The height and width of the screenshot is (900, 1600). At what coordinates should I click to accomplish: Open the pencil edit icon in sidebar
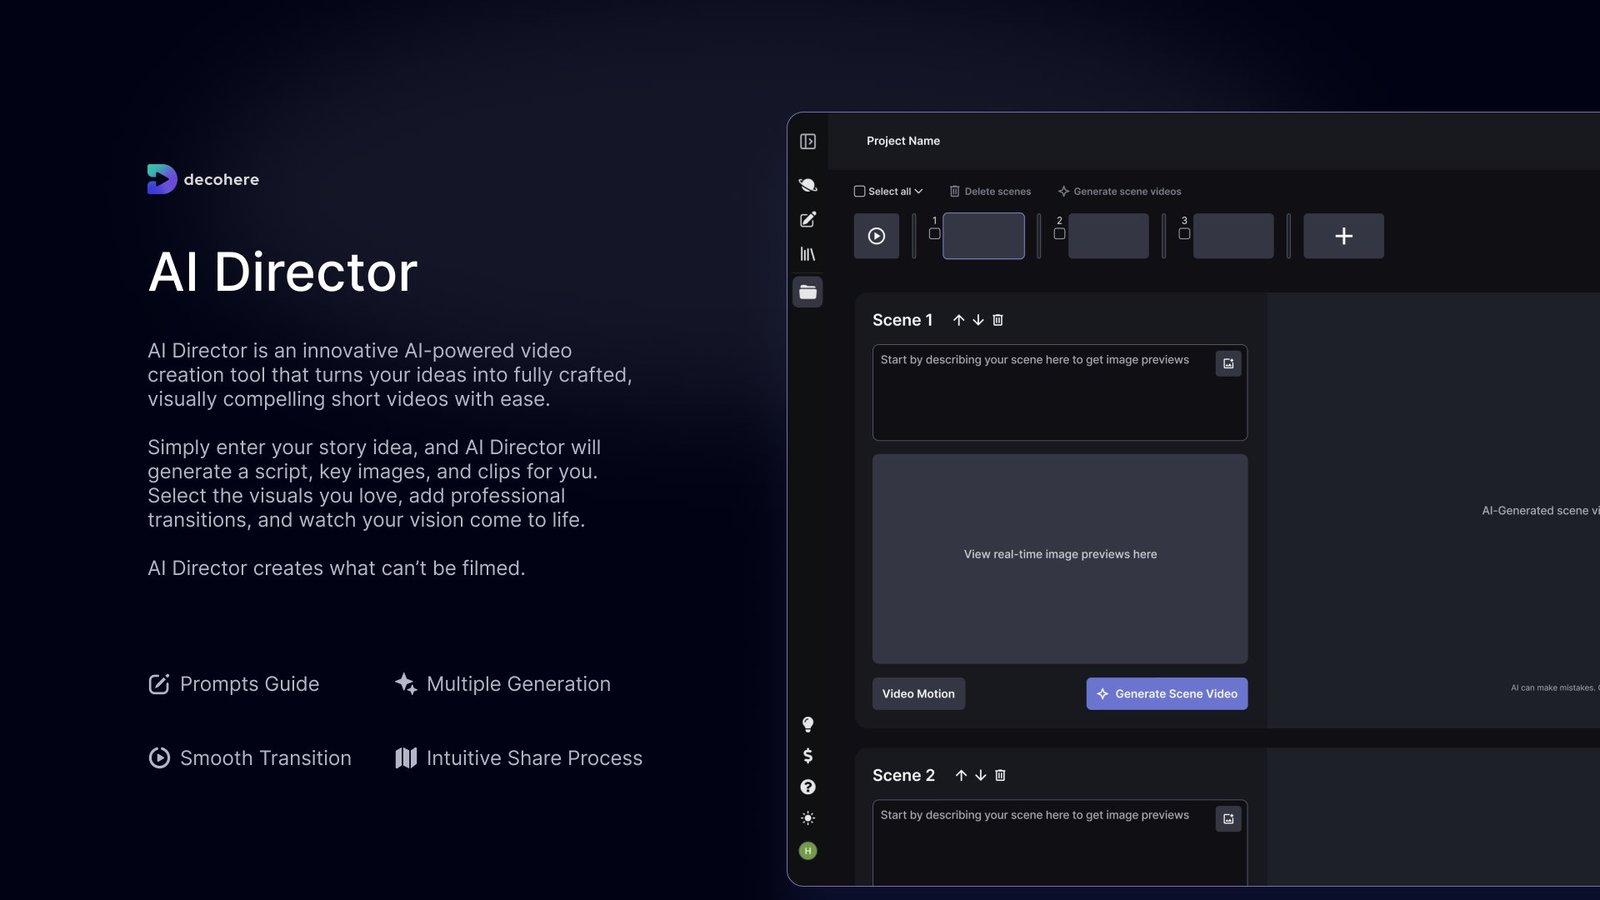[808, 220]
